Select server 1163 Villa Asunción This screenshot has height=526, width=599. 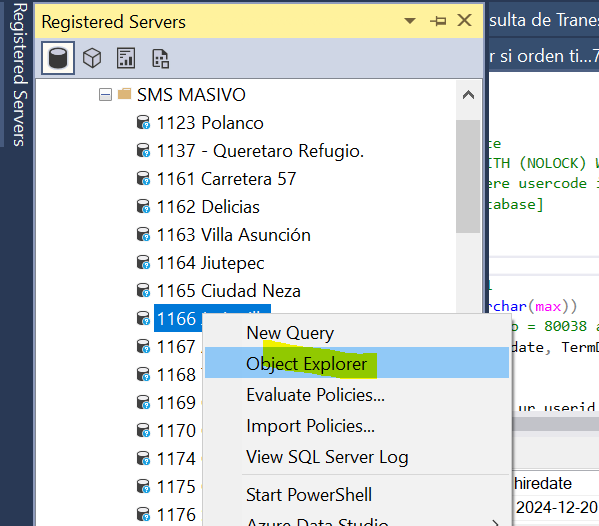[x=233, y=235]
